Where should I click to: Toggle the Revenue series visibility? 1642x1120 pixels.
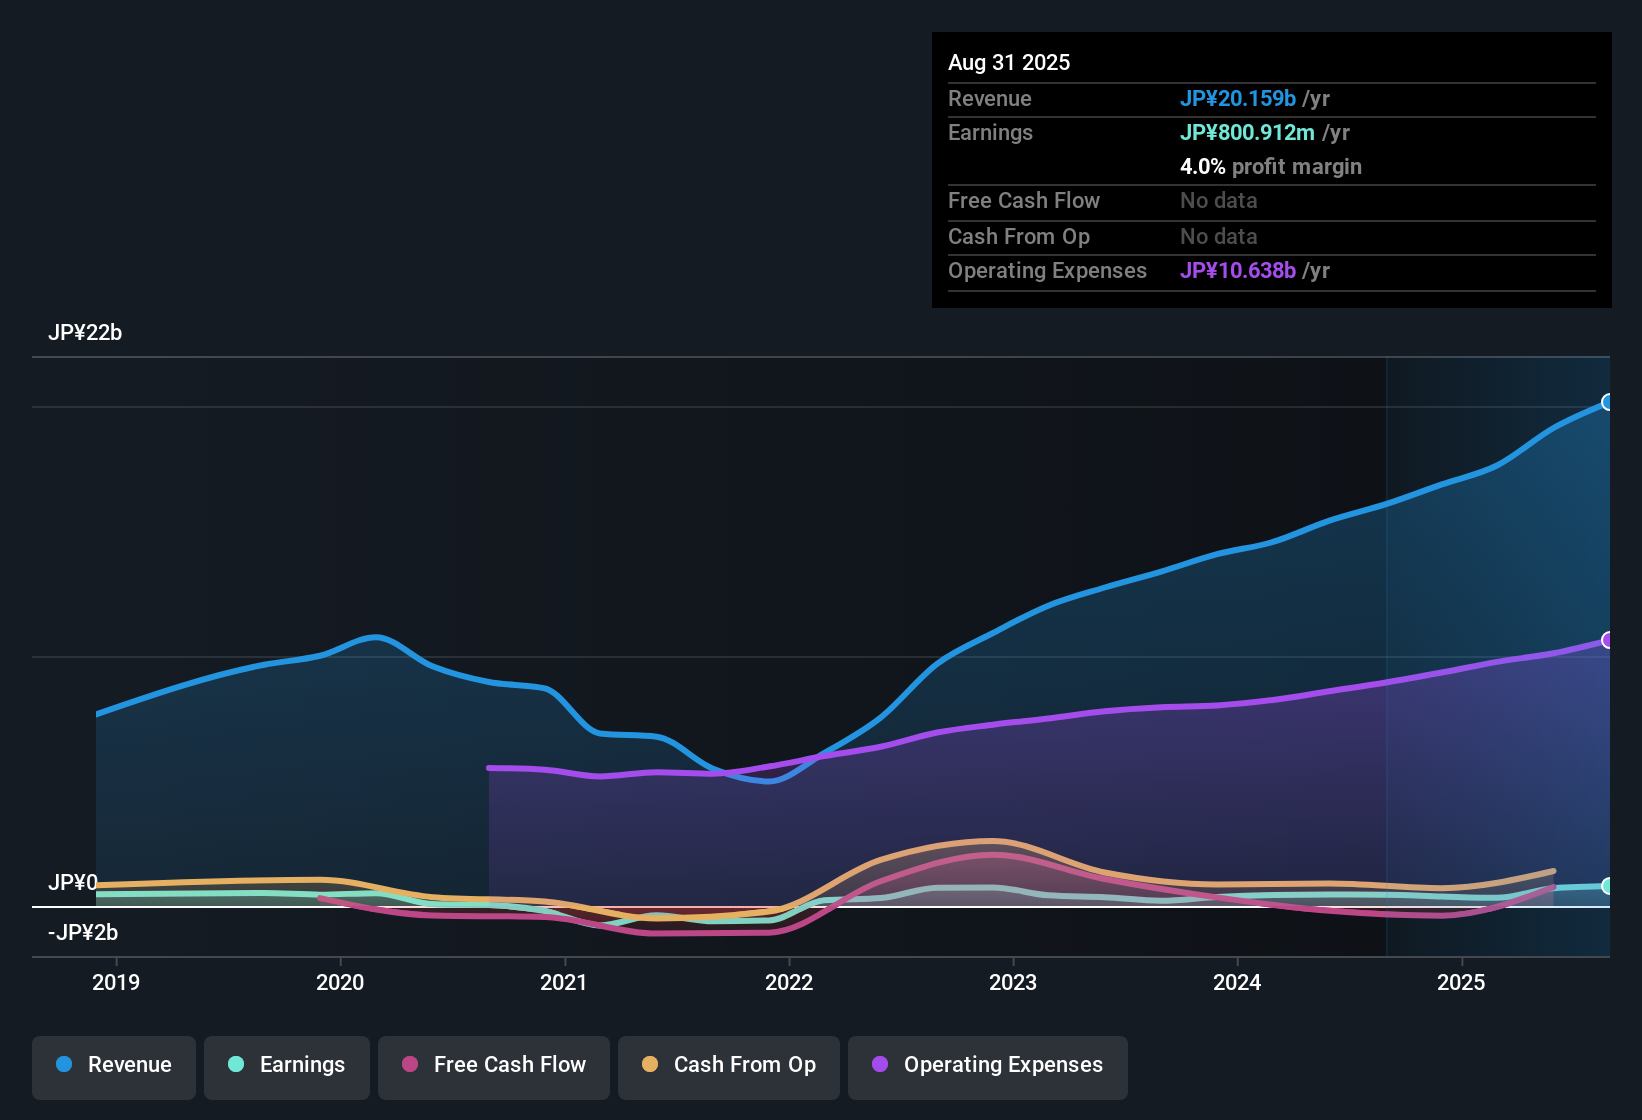113,1065
